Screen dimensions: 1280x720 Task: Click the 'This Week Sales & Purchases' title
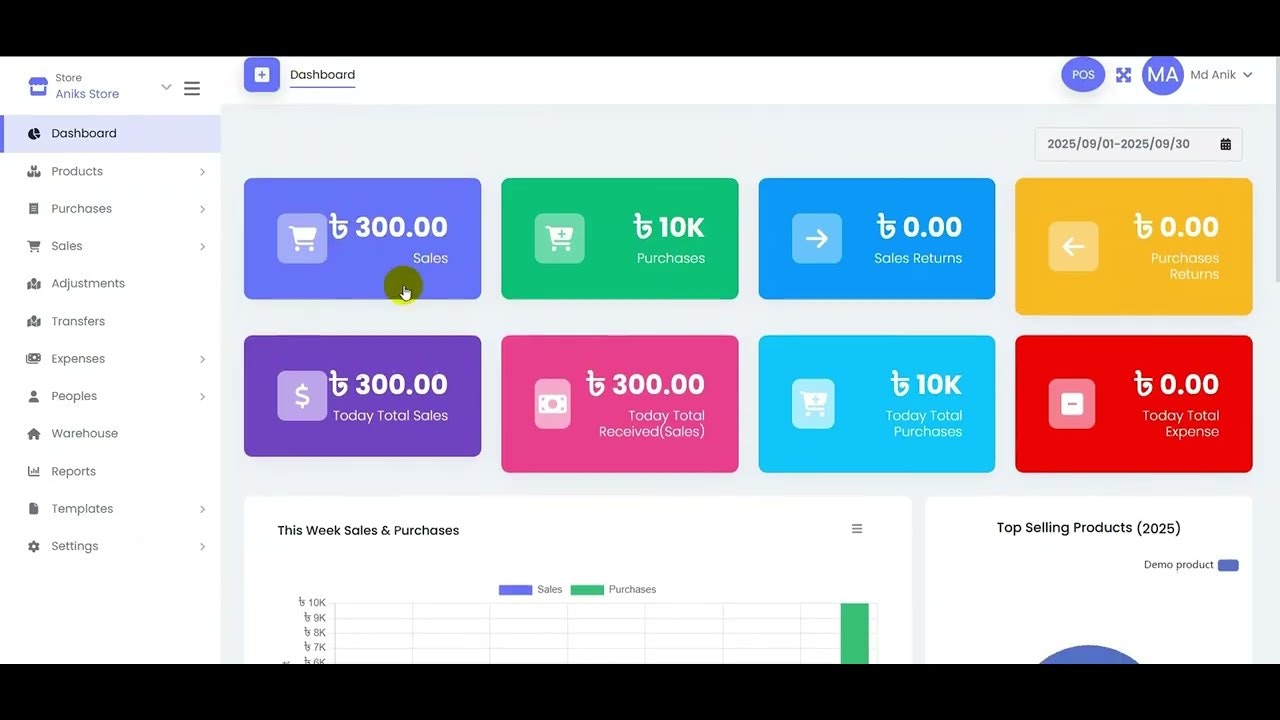[368, 531]
